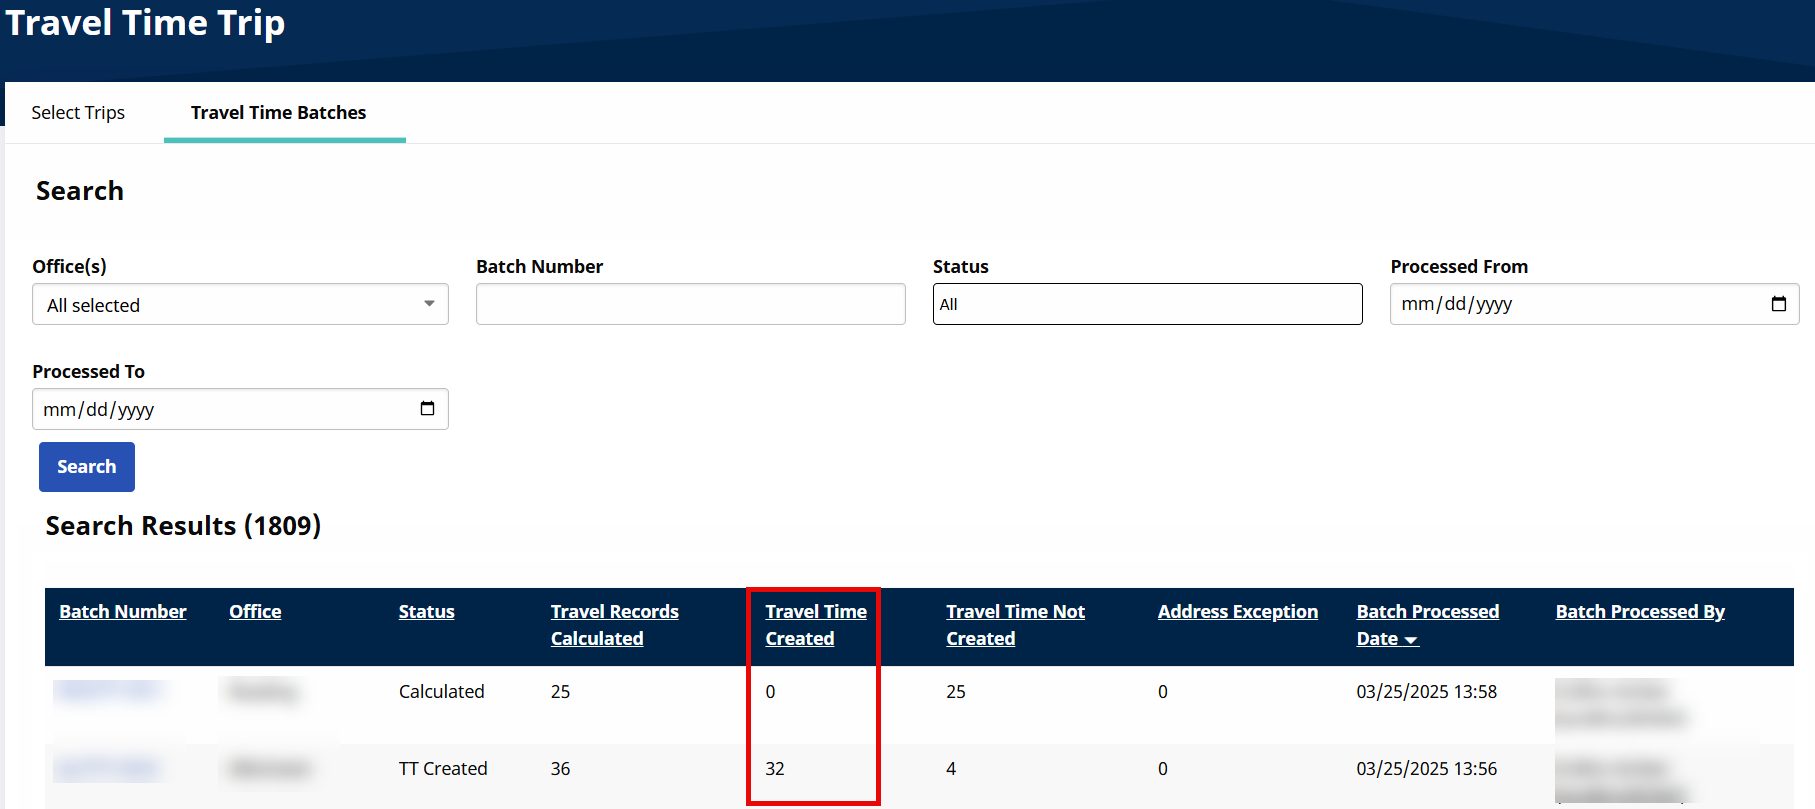Focus the Processed From date field
1815x809 pixels.
point(1570,304)
